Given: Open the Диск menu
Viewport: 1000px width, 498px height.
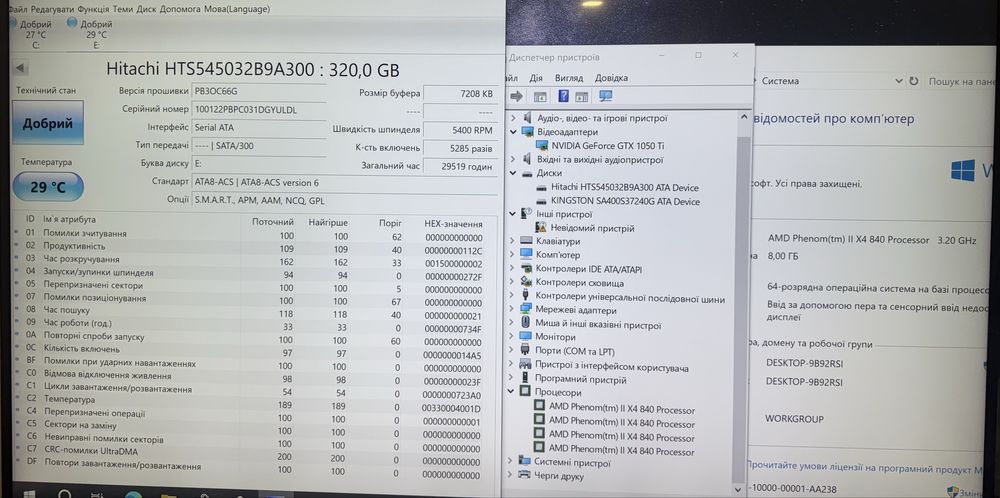Looking at the screenshot, I should 147,9.
